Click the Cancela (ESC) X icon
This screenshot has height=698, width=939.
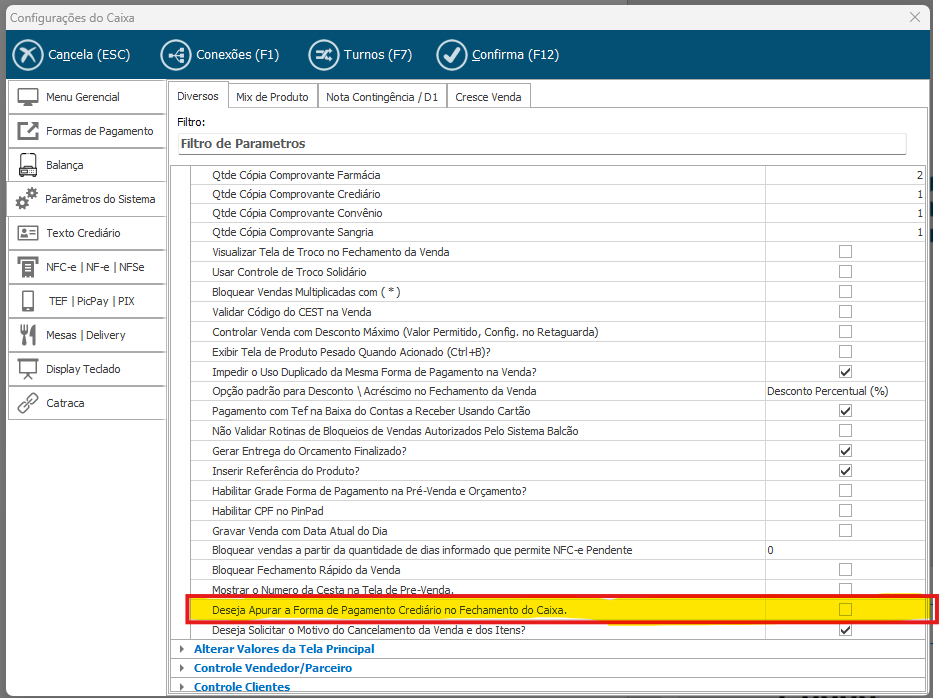tap(30, 54)
